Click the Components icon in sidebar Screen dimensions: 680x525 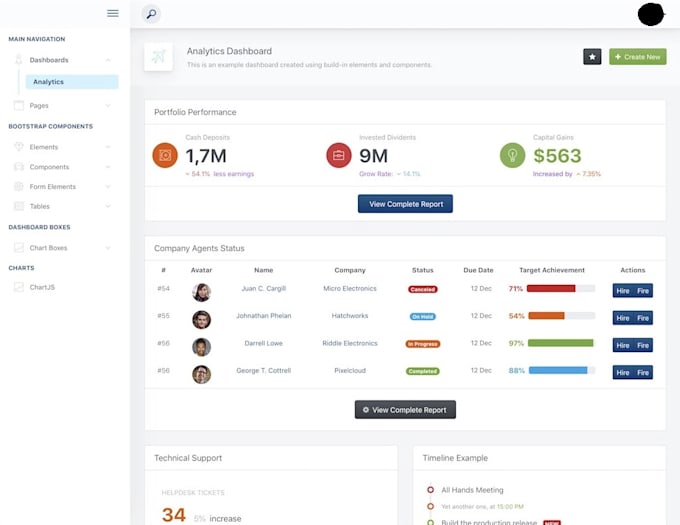pos(19,167)
